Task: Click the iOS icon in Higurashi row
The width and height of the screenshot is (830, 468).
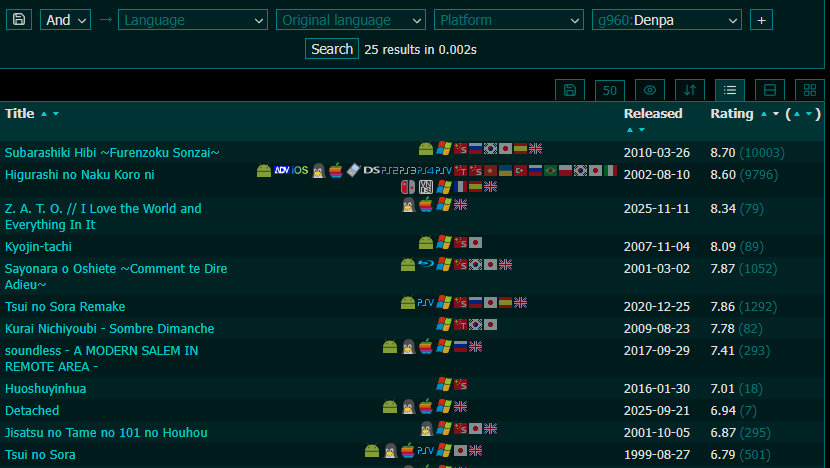Action: pos(300,170)
